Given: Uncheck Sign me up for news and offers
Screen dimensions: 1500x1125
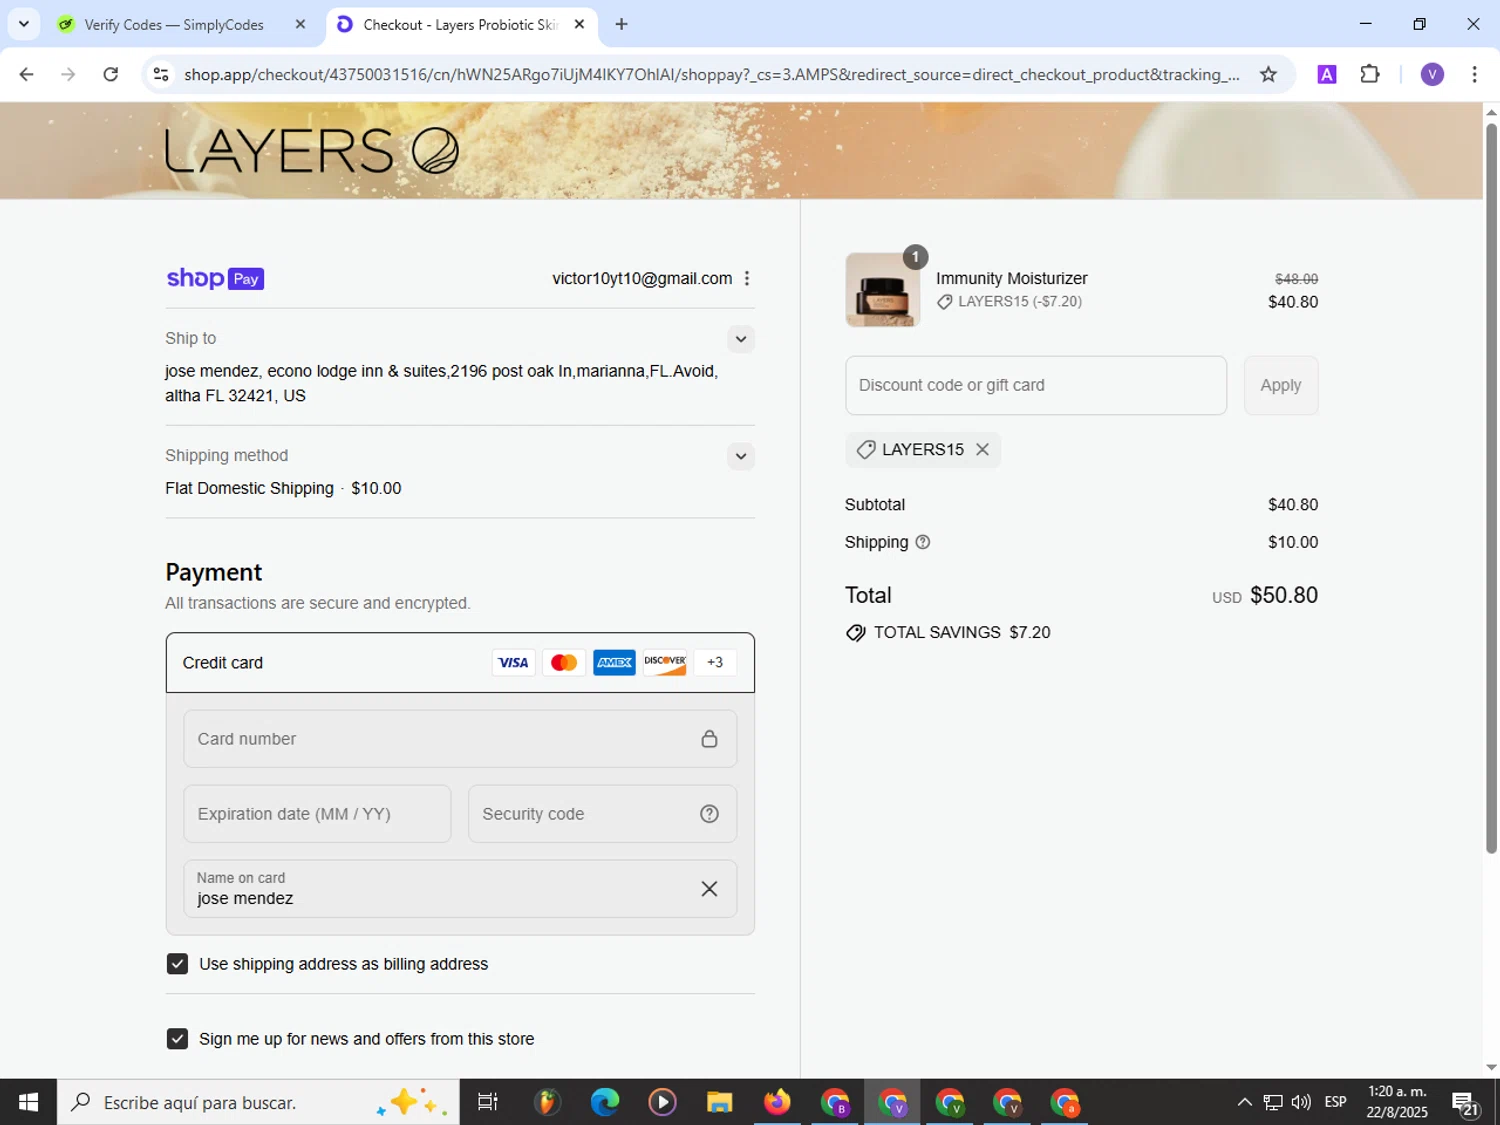Looking at the screenshot, I should pos(177,1039).
